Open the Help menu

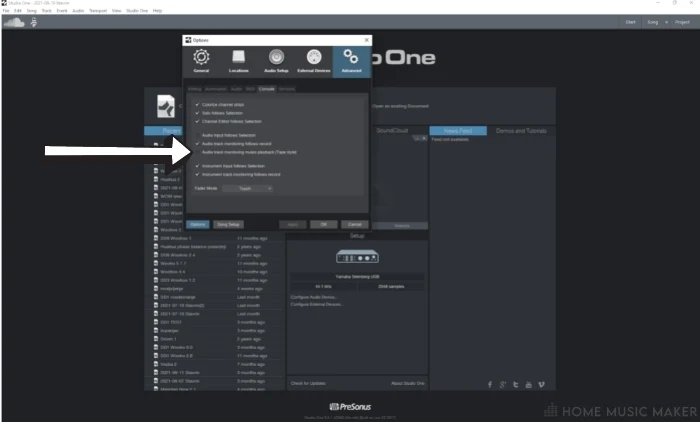[x=158, y=11]
